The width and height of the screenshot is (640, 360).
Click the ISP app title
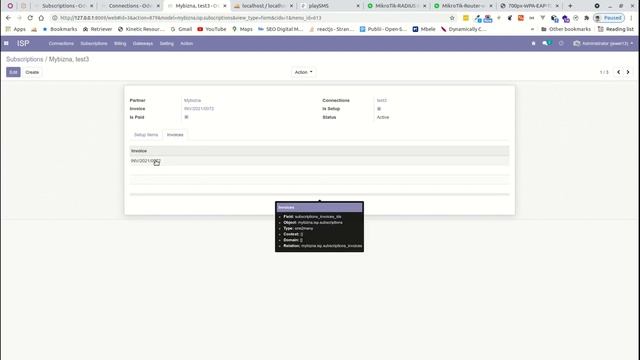point(23,43)
